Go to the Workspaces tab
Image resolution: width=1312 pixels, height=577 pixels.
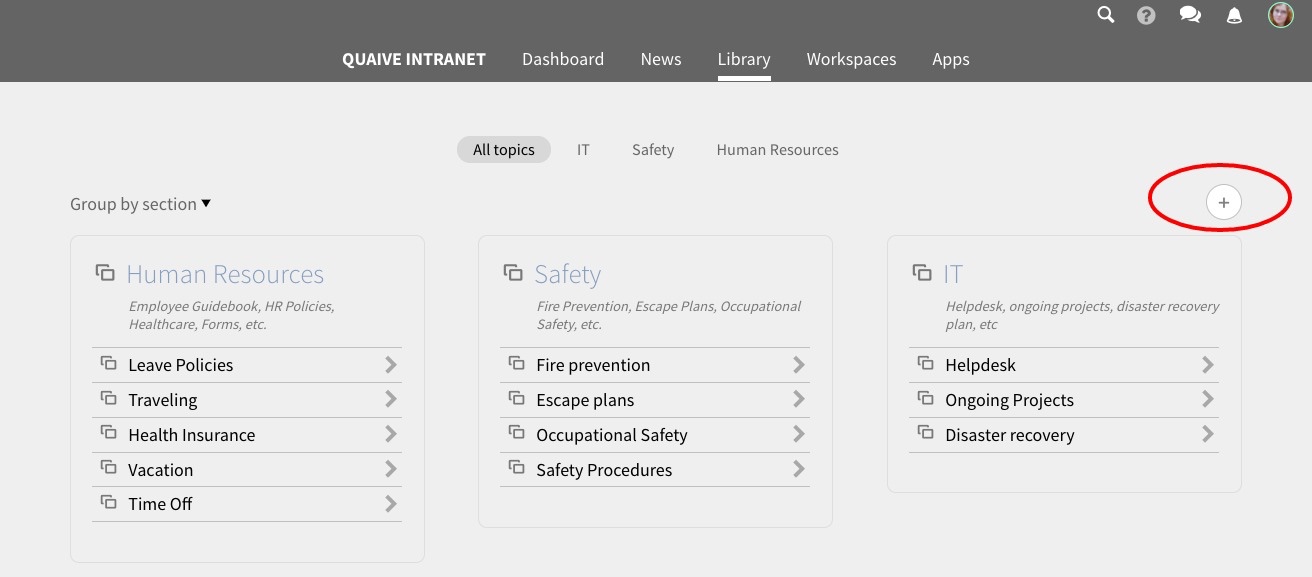851,59
